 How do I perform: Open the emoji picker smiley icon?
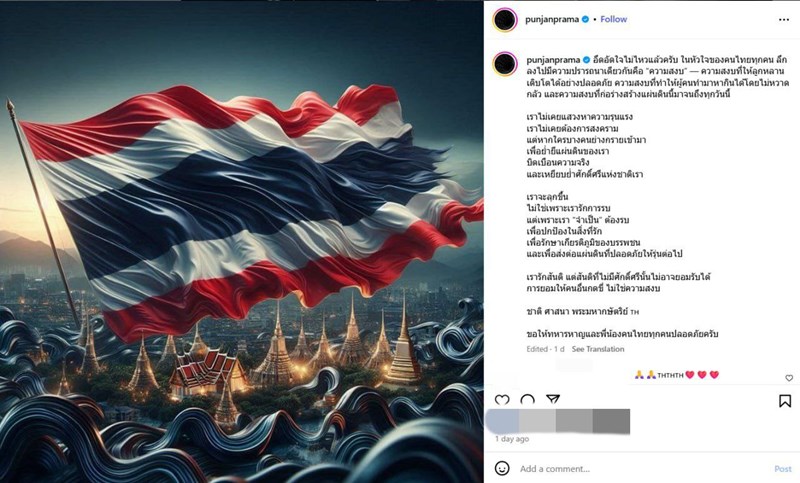[x=502, y=468]
